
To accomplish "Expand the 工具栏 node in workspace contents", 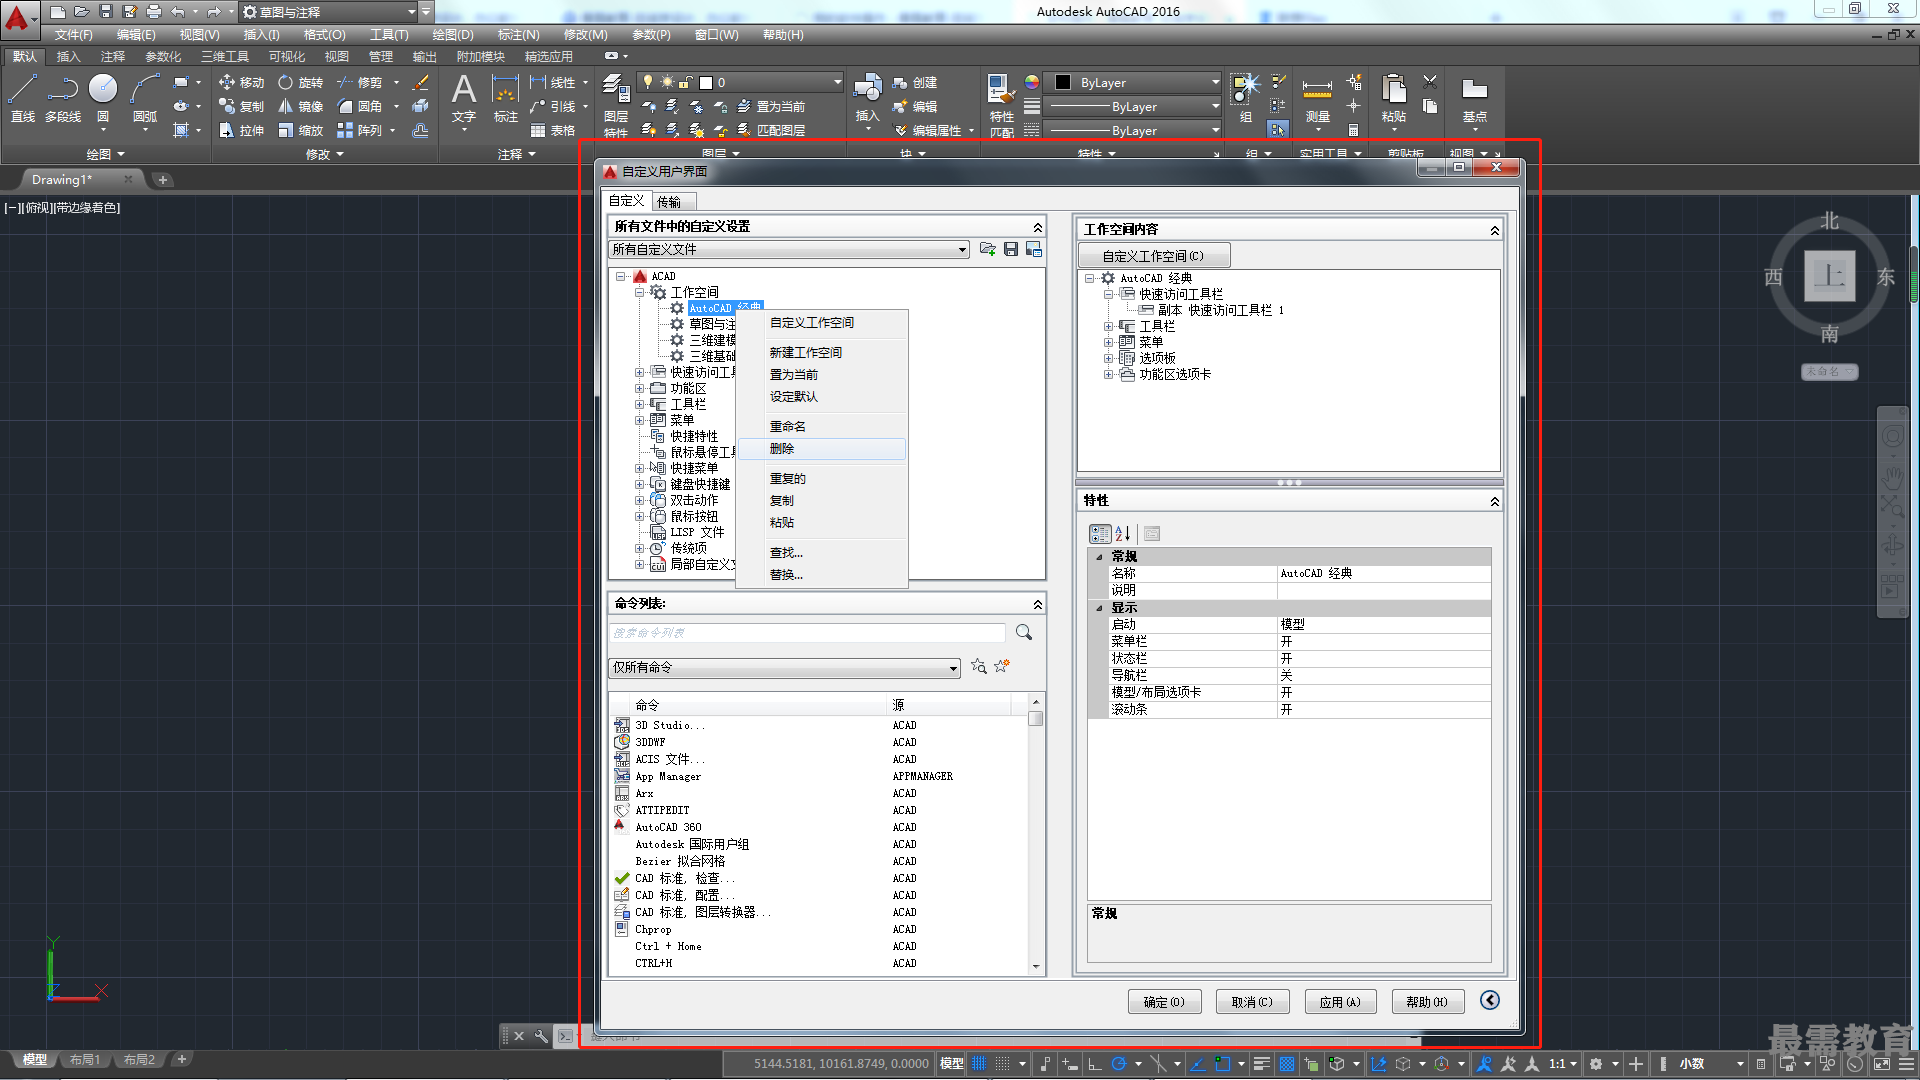I will 1108,326.
